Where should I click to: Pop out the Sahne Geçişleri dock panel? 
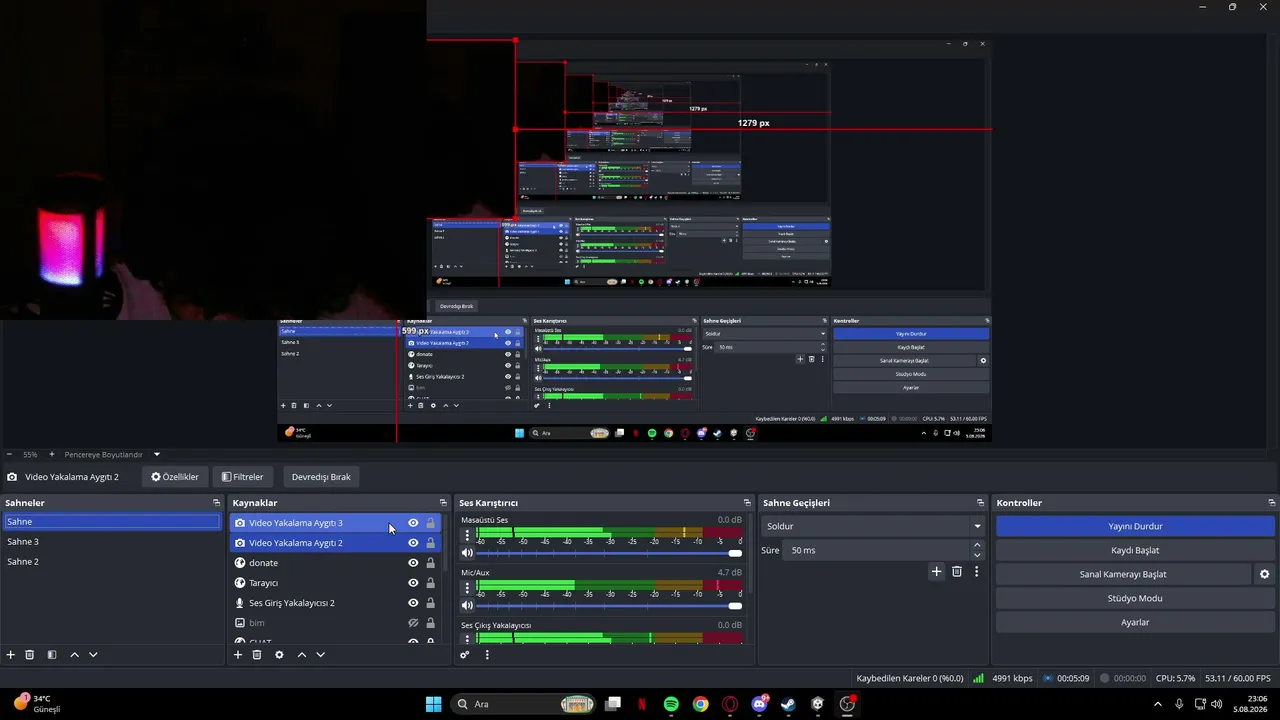pyautogui.click(x=981, y=503)
